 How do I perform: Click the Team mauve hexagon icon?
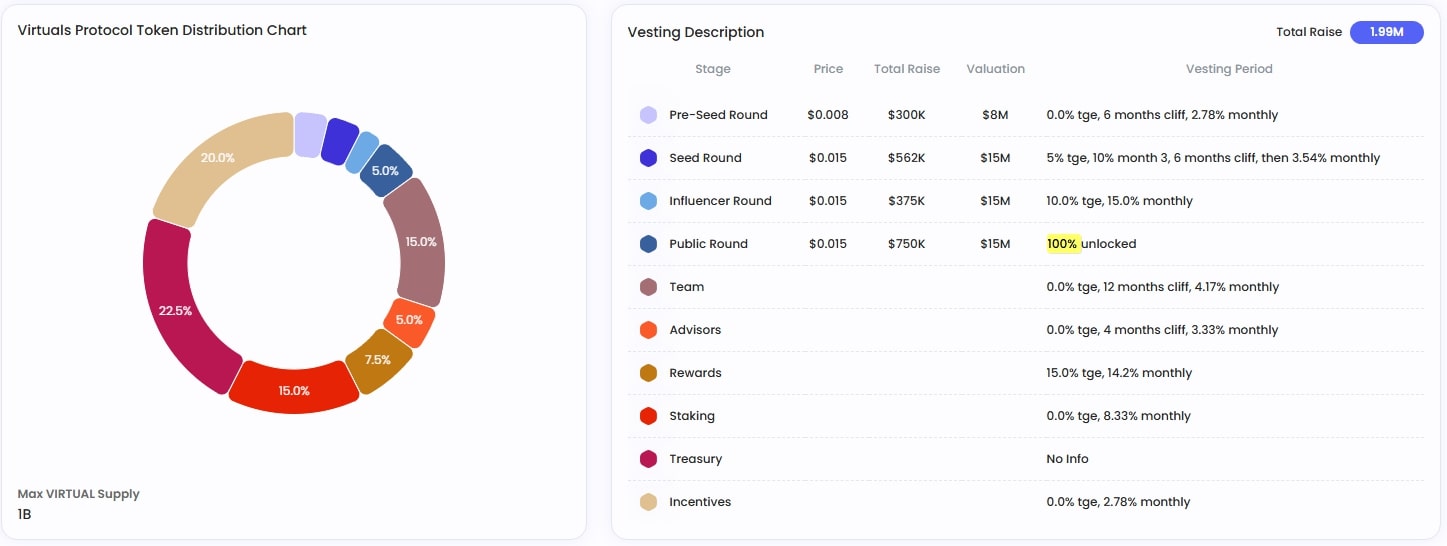pos(648,287)
